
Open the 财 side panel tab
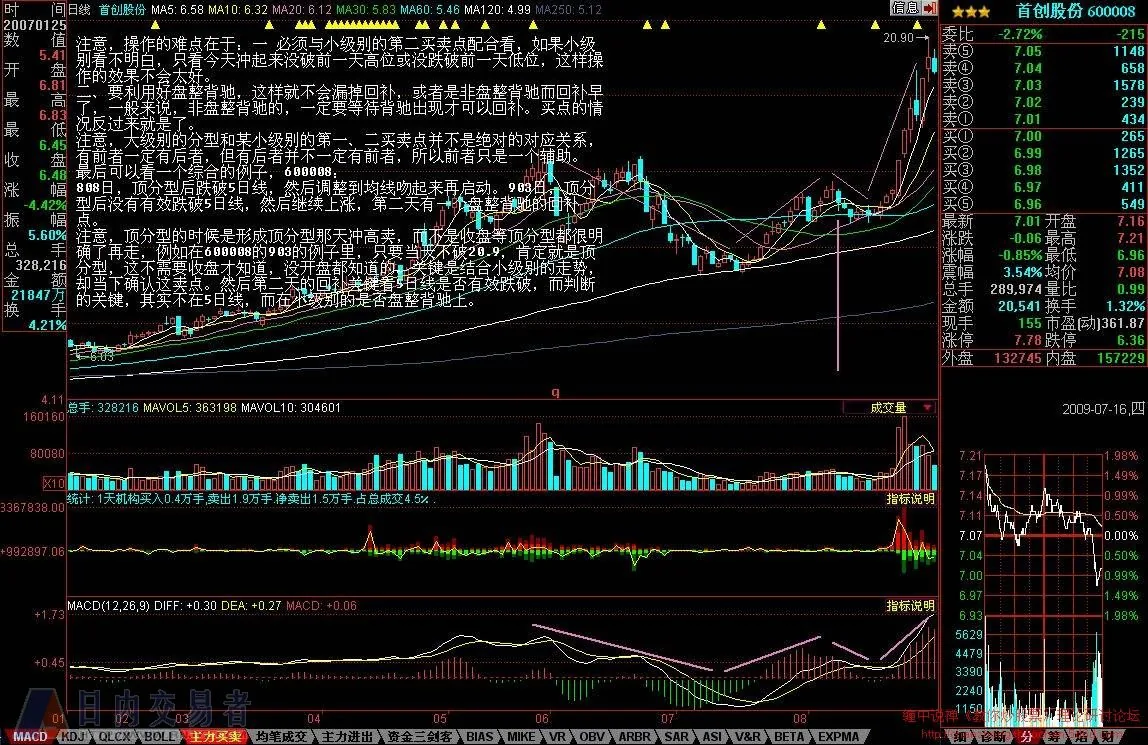point(1108,737)
